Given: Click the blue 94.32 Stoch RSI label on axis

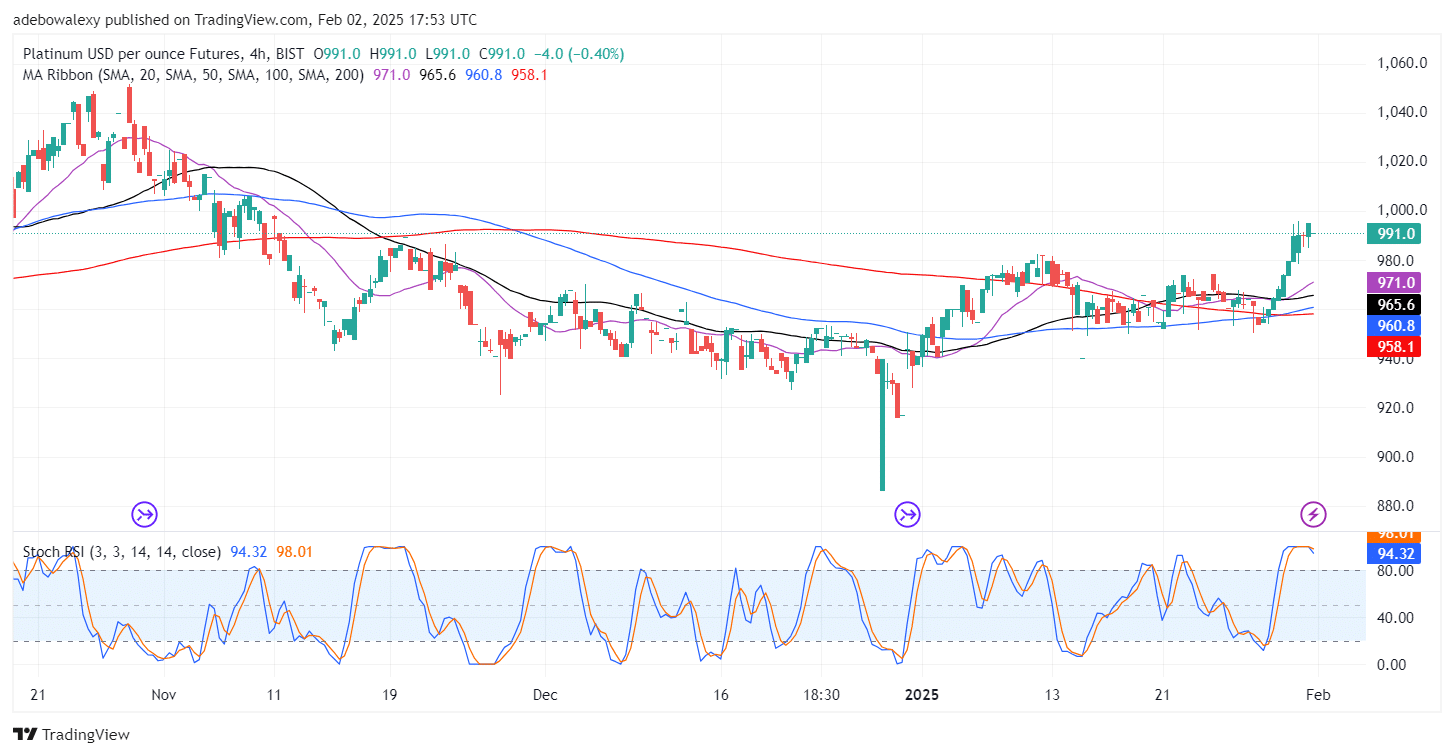Looking at the screenshot, I should 1396,553.
